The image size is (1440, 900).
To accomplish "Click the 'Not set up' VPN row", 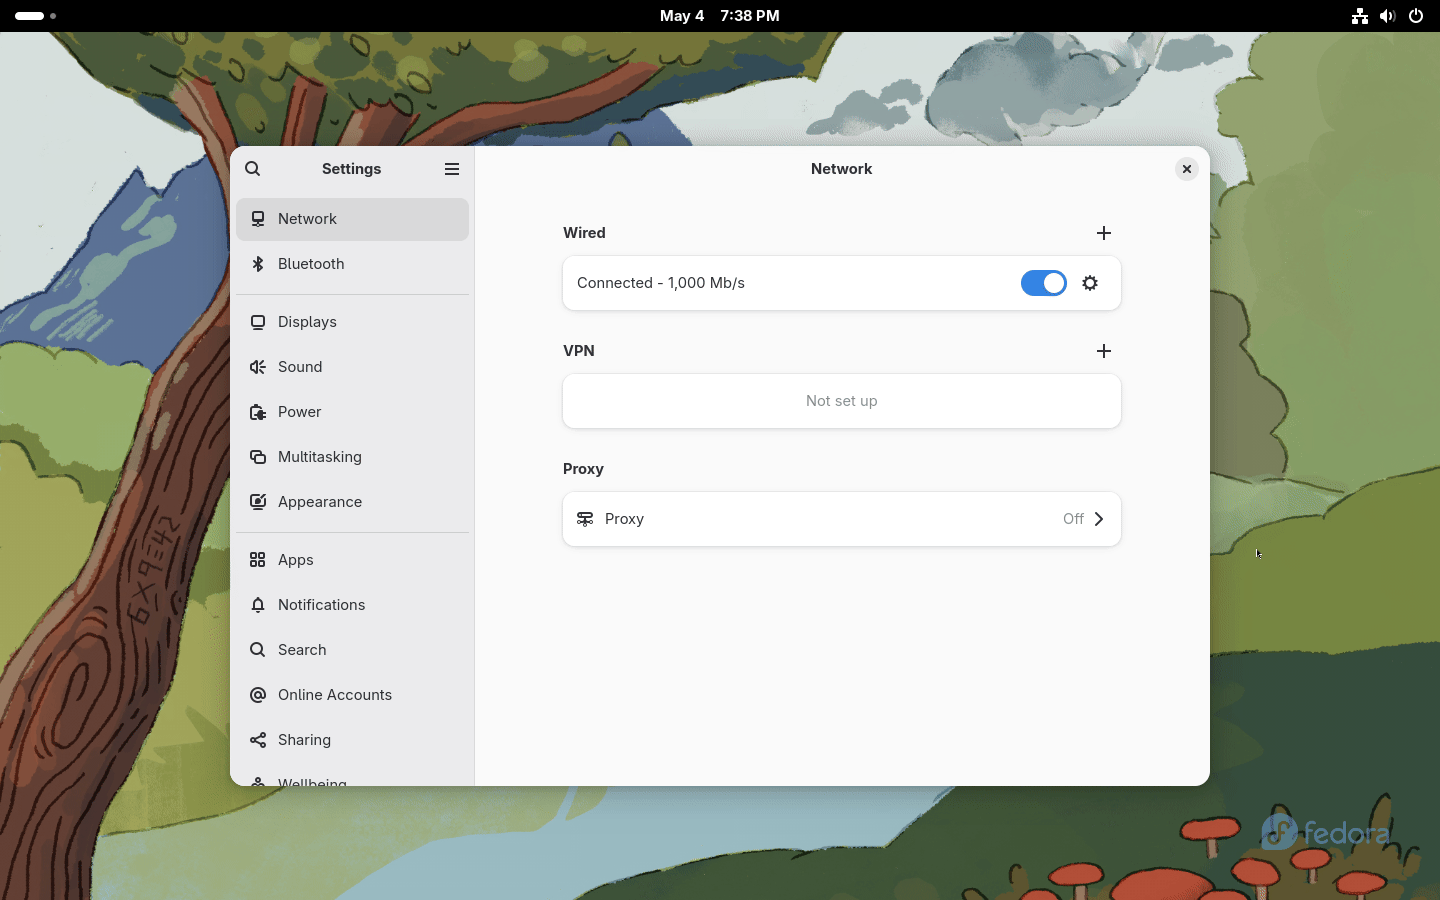I will (842, 401).
